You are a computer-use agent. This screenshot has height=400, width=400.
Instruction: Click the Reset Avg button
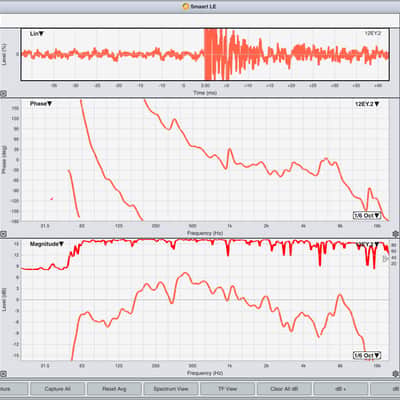114,389
